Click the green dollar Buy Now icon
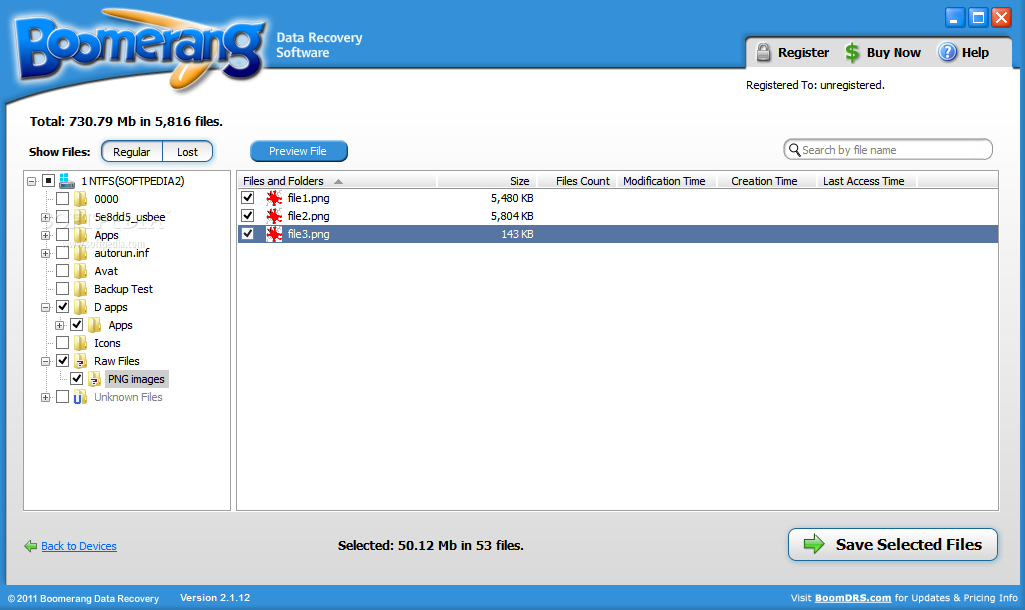 852,52
